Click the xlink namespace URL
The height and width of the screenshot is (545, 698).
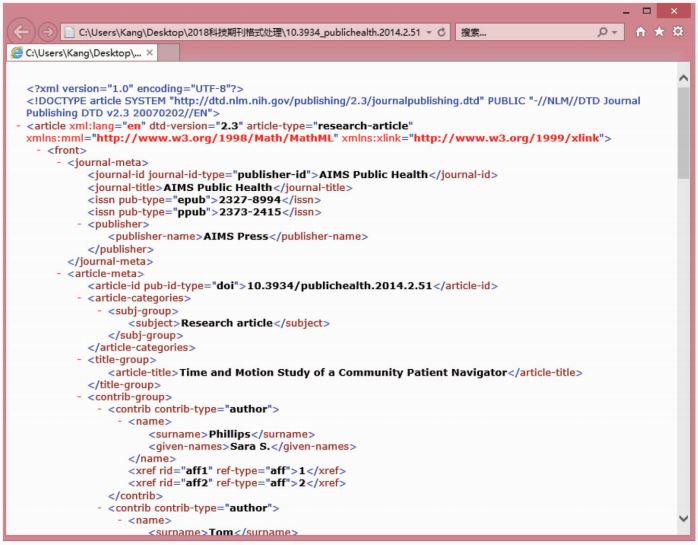[507, 138]
